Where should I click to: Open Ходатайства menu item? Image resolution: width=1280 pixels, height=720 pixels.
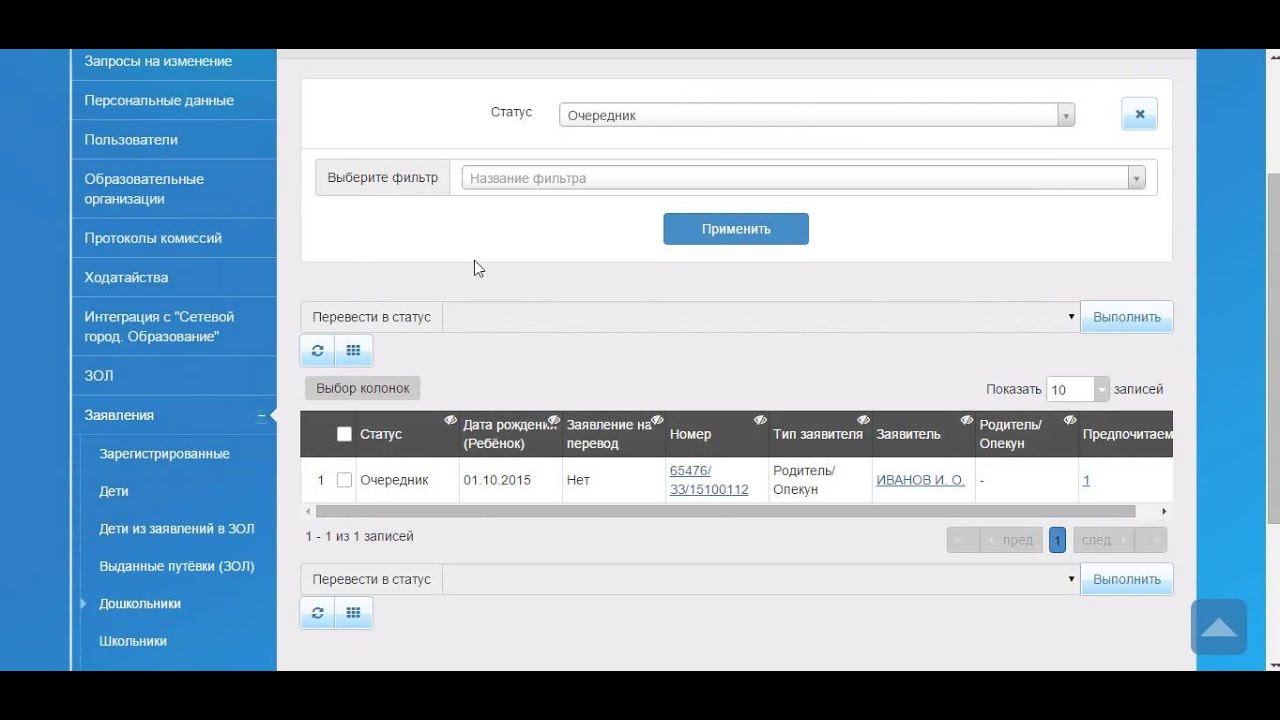click(x=126, y=277)
